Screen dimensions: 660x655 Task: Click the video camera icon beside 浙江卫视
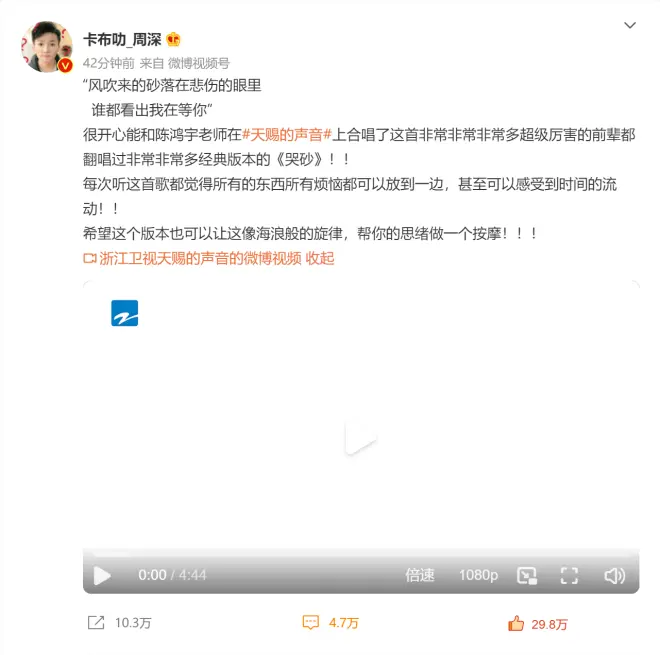pos(90,258)
